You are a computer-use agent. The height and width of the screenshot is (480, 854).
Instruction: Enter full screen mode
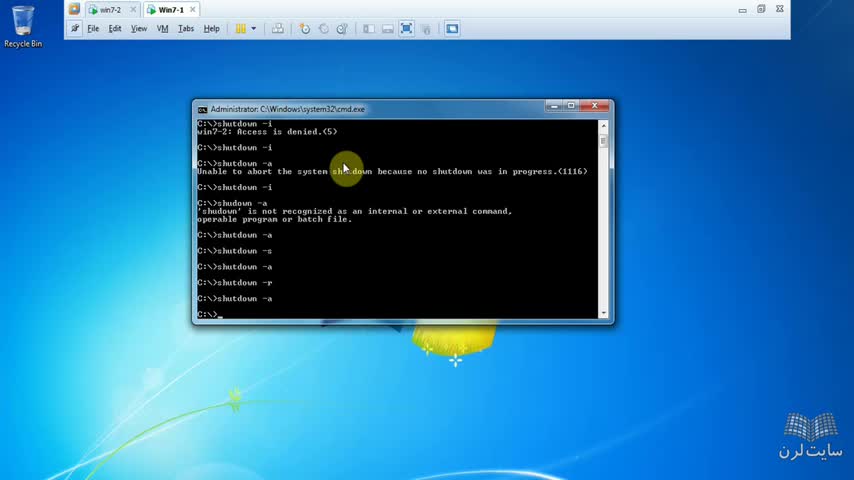click(x=406, y=28)
